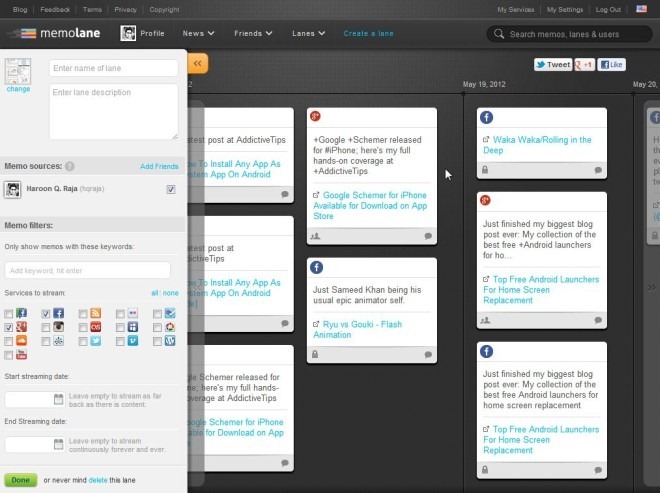
Task: Open search magnifier icon in search bar
Action: coord(499,34)
